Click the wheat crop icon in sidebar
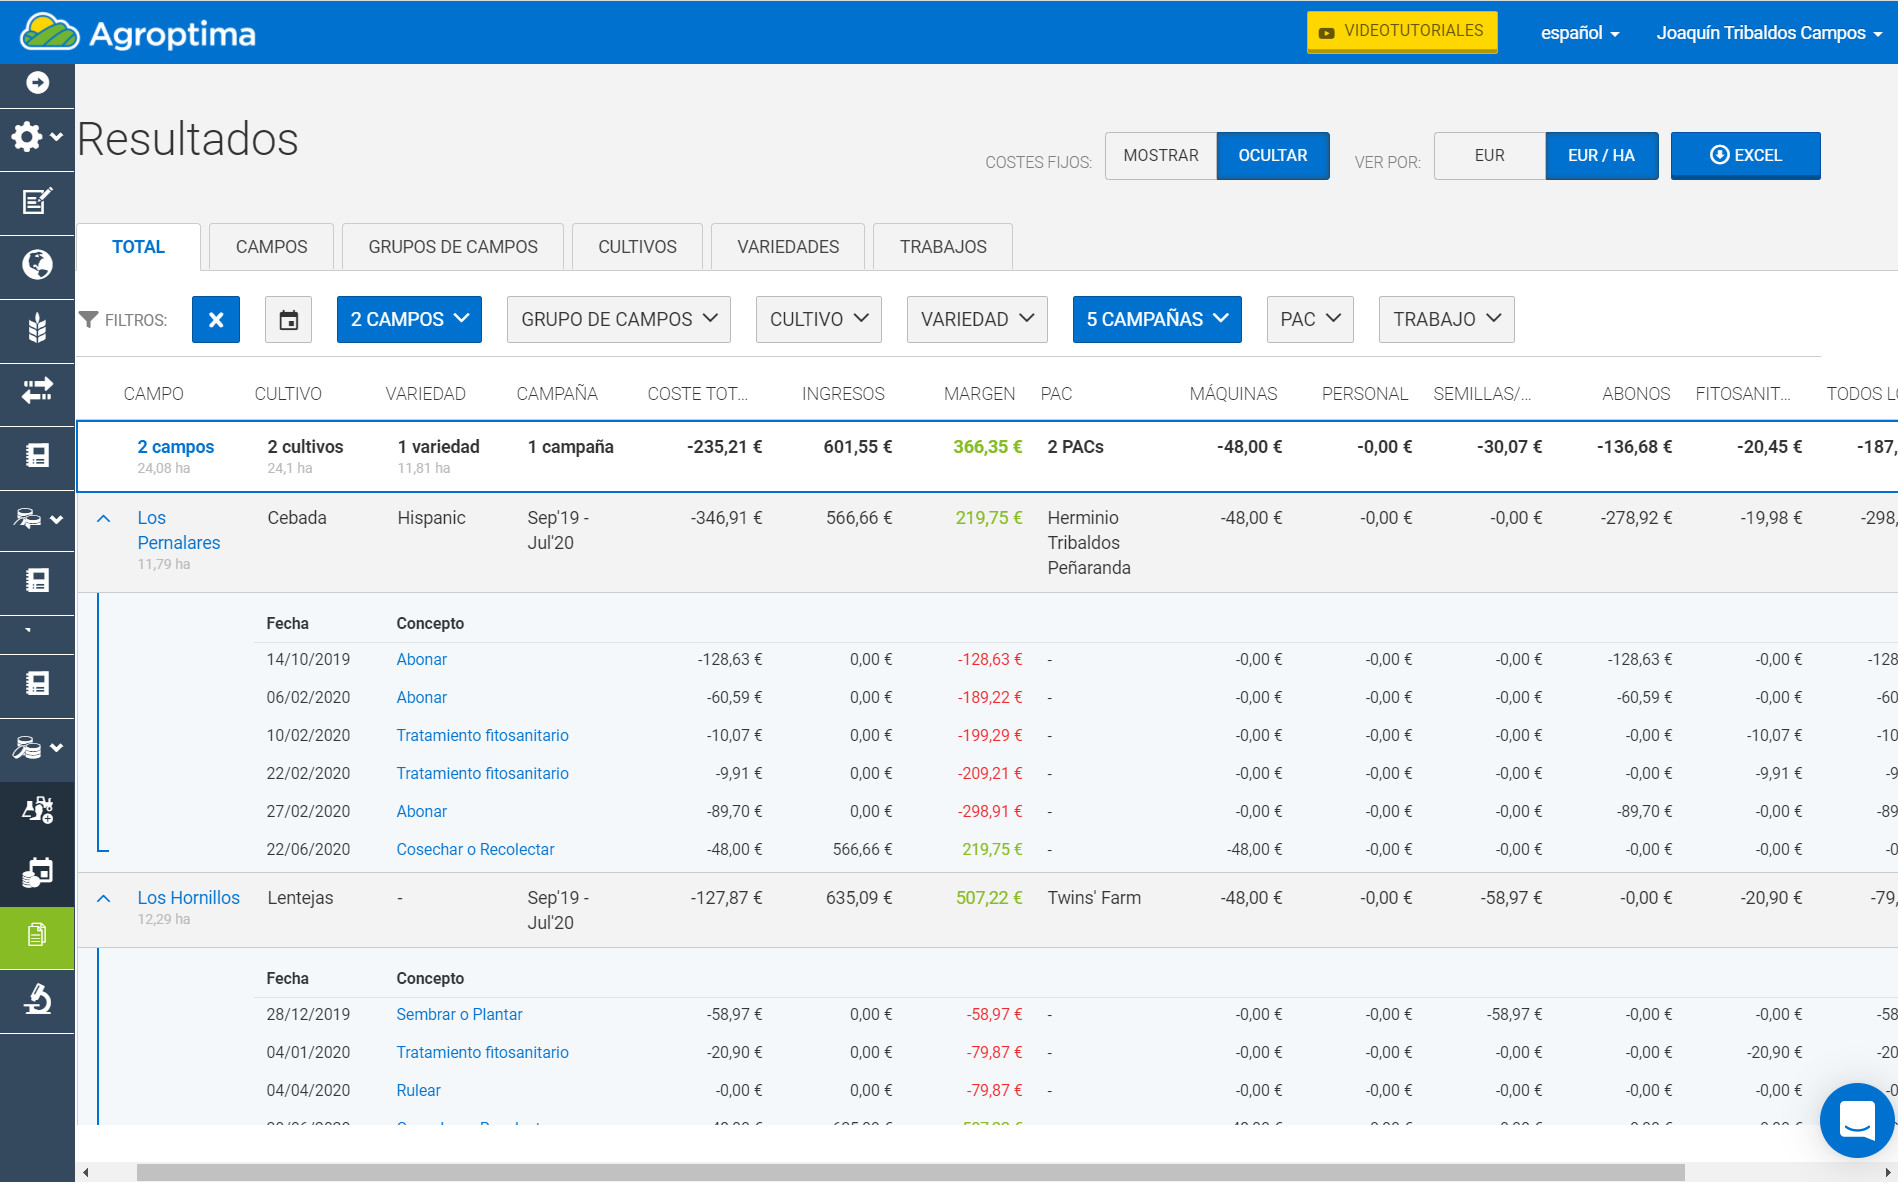Image resolution: width=1898 pixels, height=1182 pixels. pyautogui.click(x=37, y=328)
